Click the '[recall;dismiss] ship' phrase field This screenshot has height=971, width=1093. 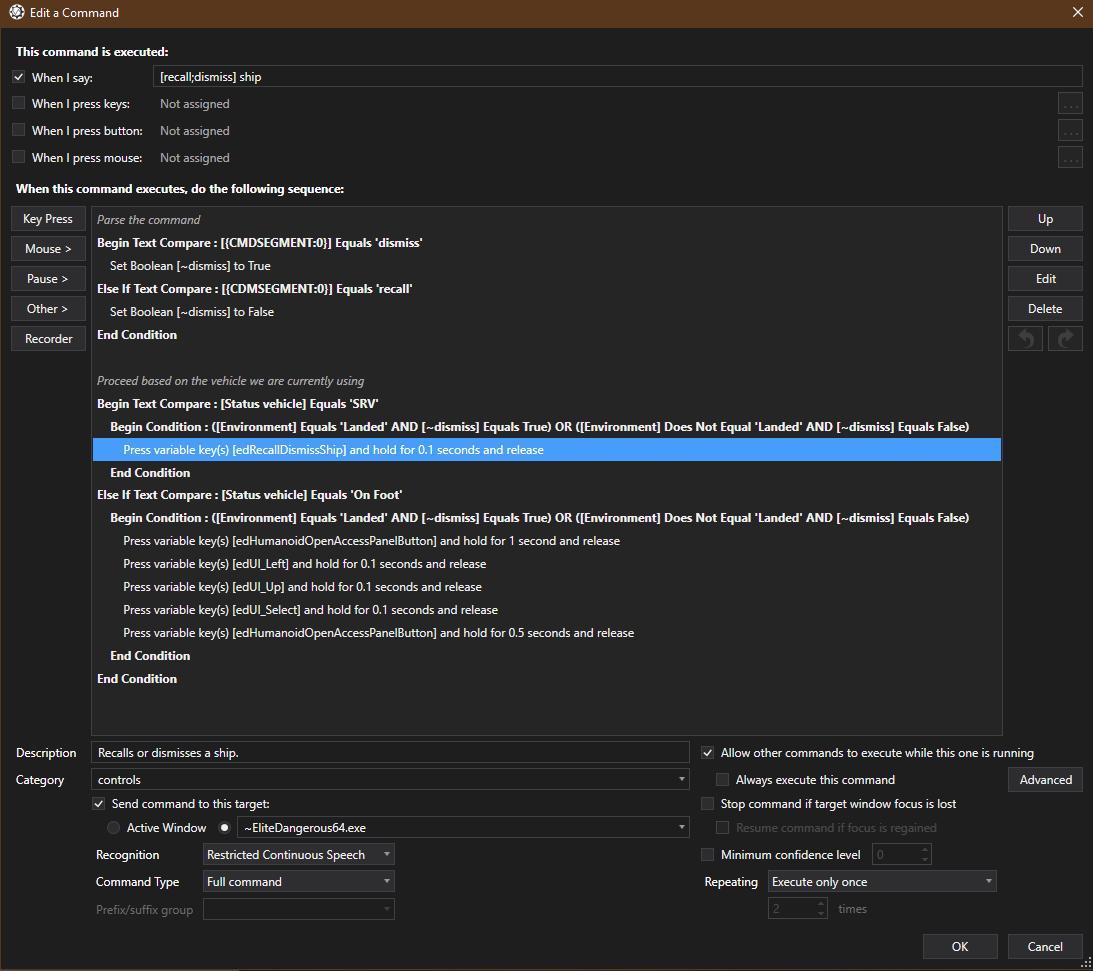617,77
